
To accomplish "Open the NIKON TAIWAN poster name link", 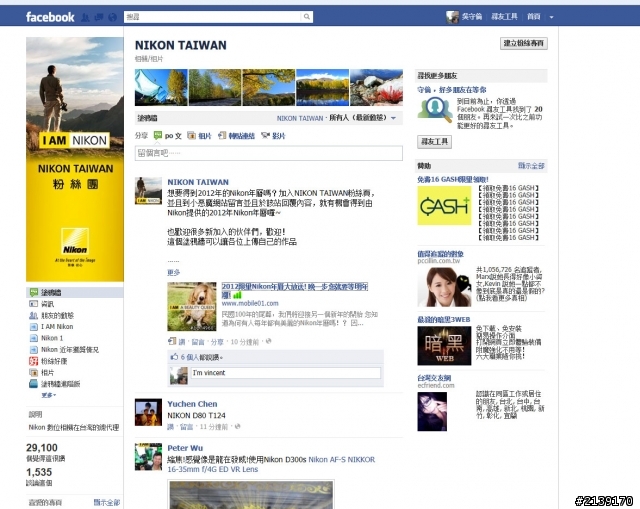I will [x=198, y=182].
